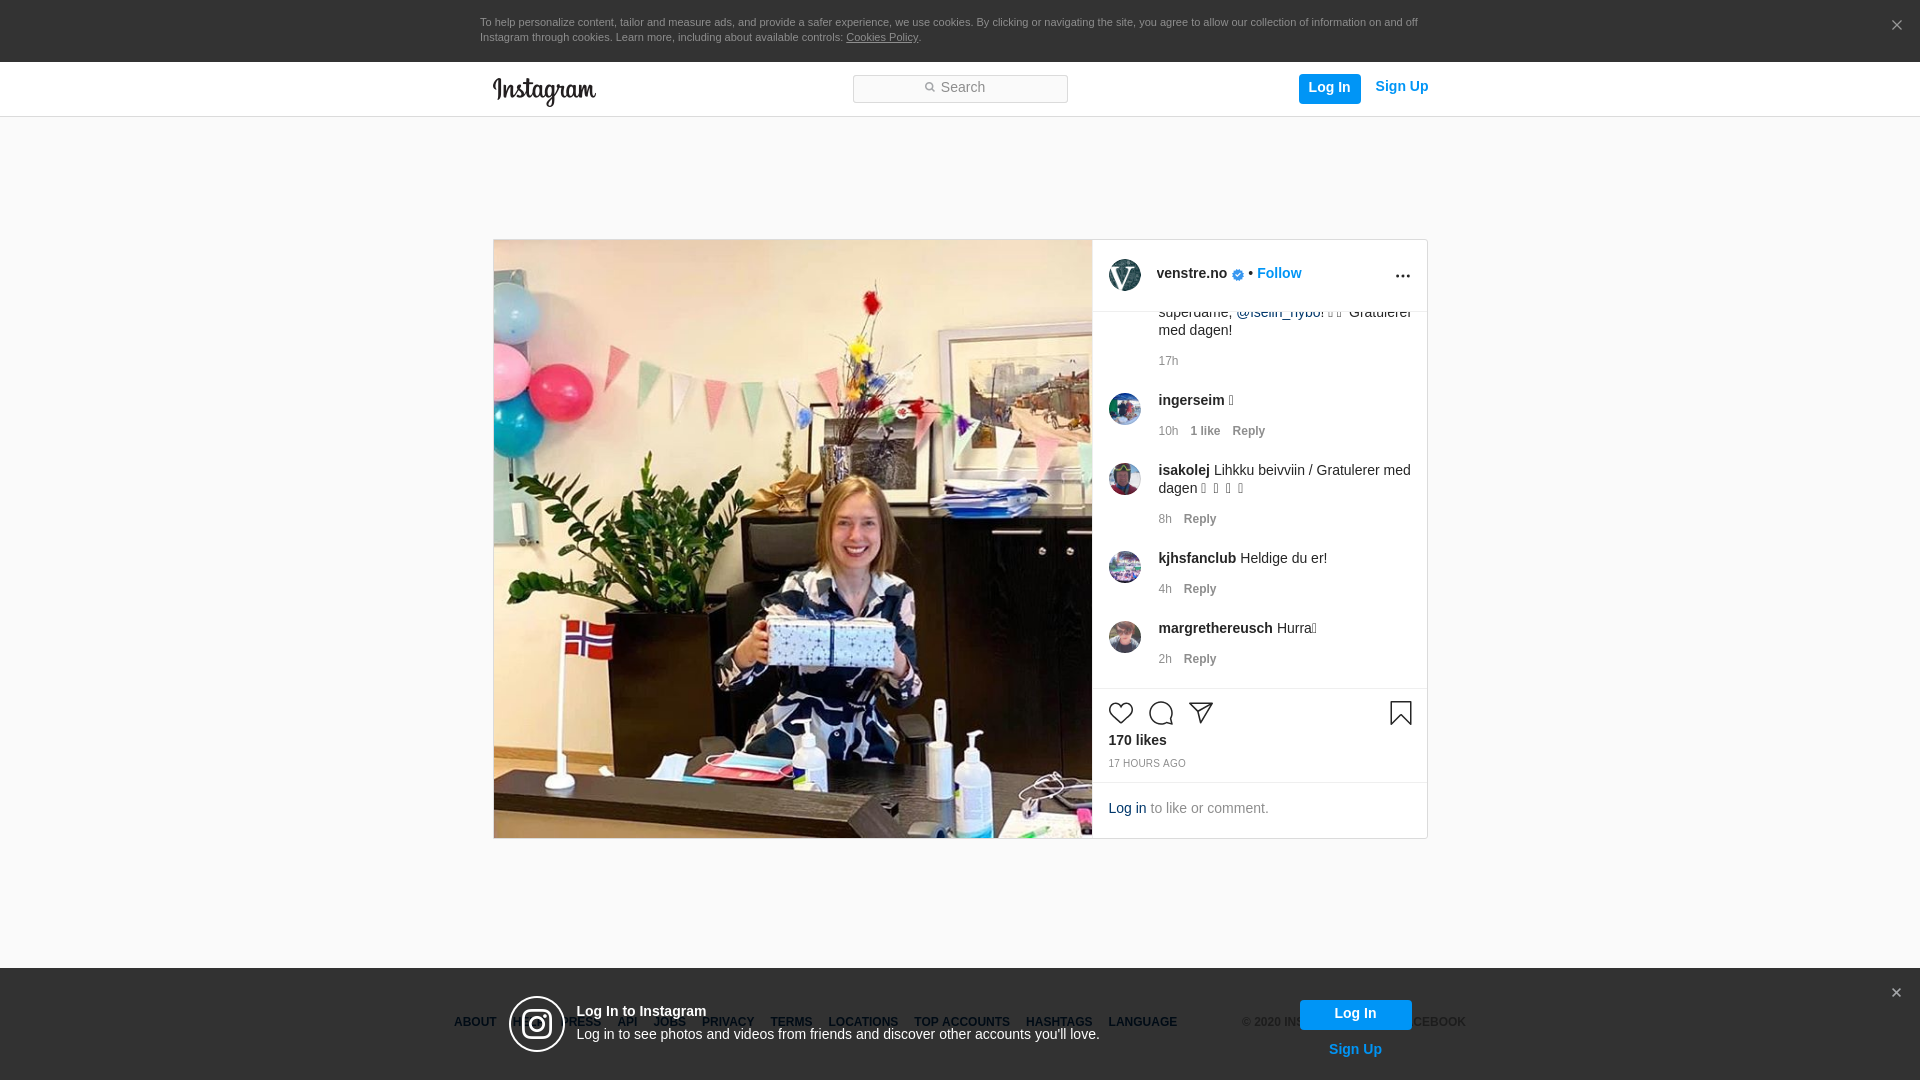The width and height of the screenshot is (1920, 1080).
Task: Click the bookmark save icon
Action: pyautogui.click(x=1400, y=713)
